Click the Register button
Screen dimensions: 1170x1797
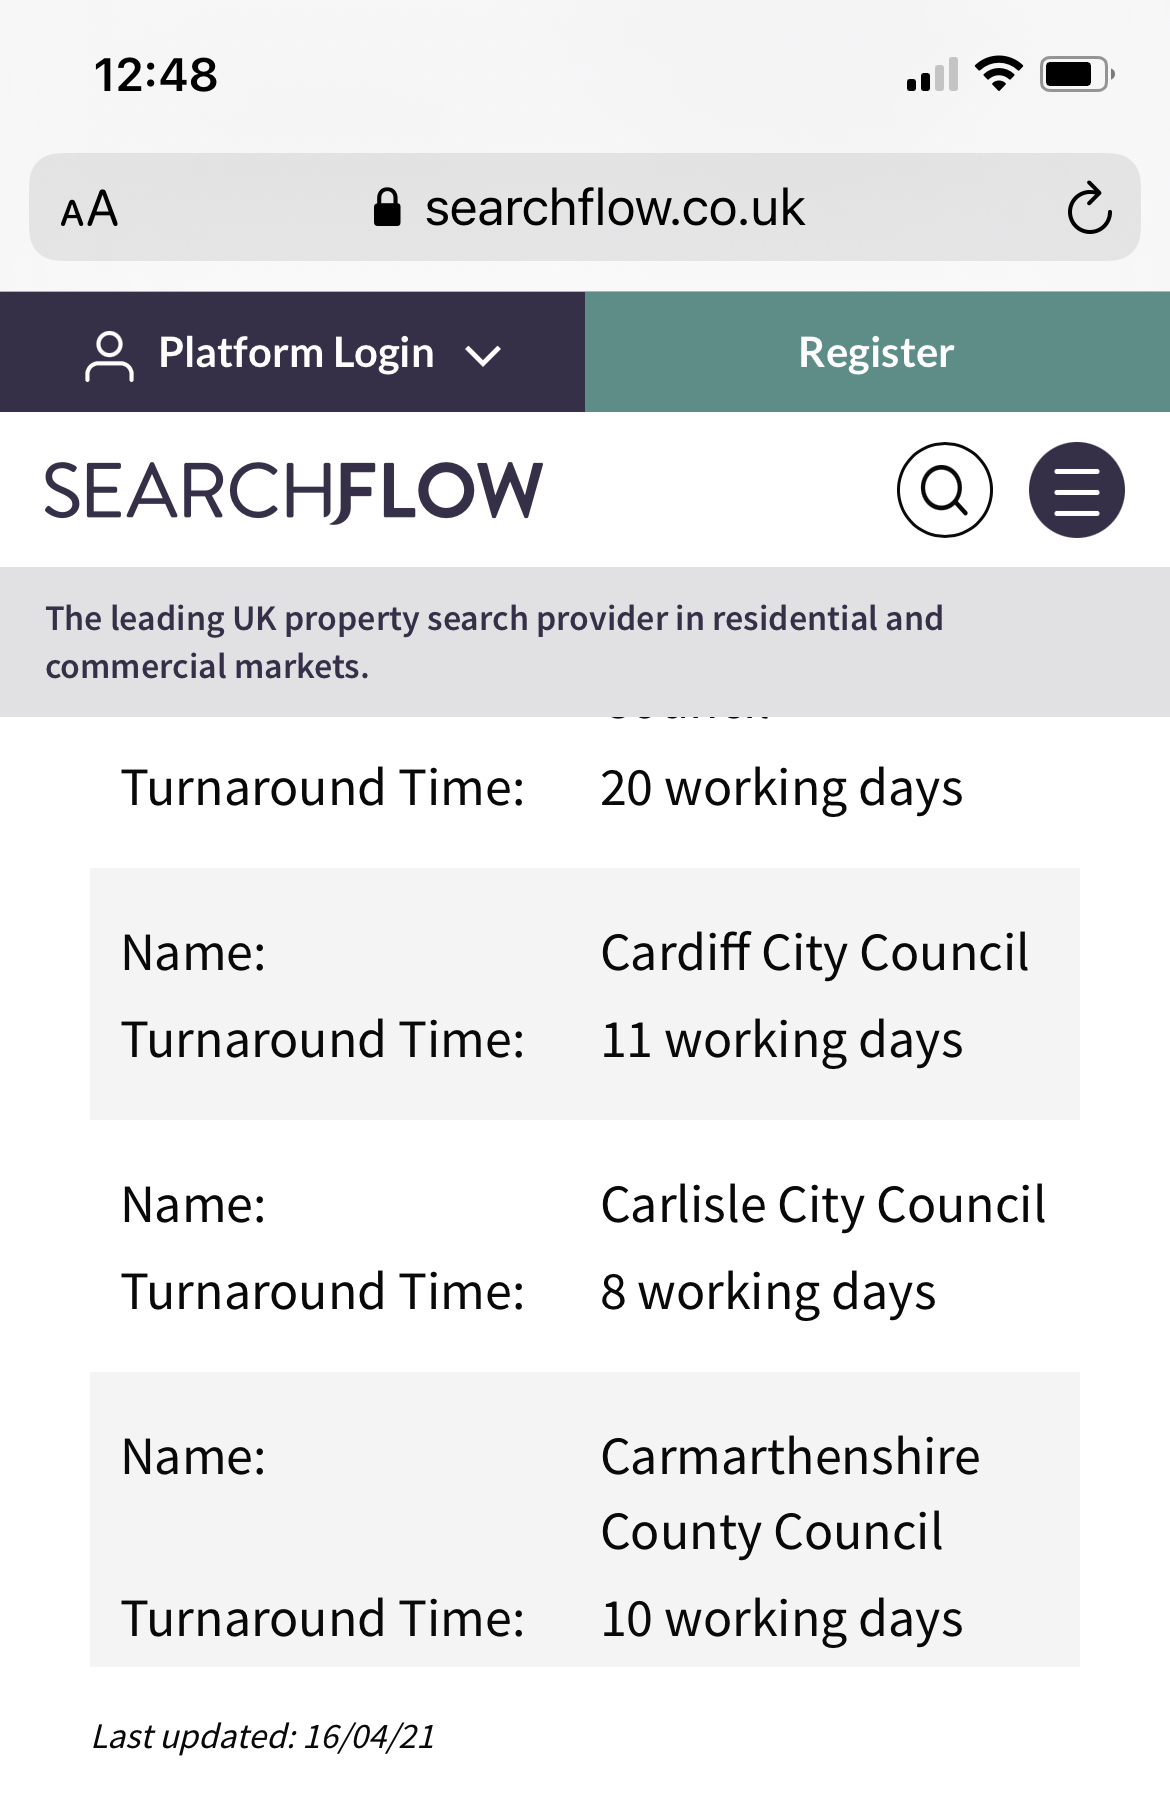877,352
